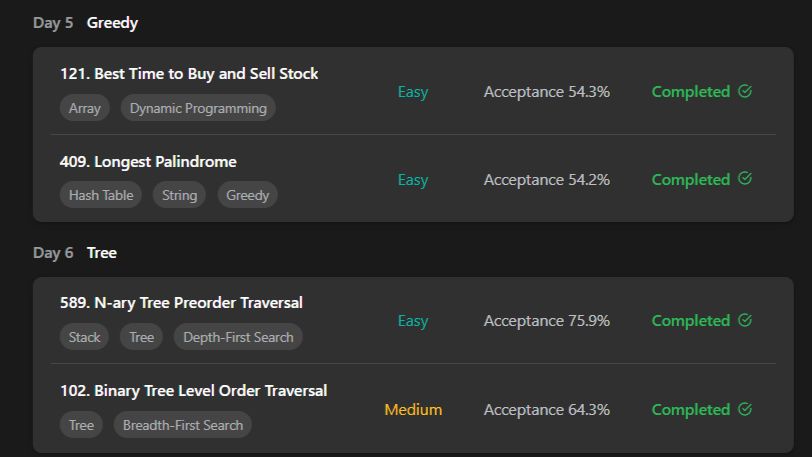Click the checkmark icon for Binary Tree Level Order
Viewport: 812px width, 457px height.
745,409
